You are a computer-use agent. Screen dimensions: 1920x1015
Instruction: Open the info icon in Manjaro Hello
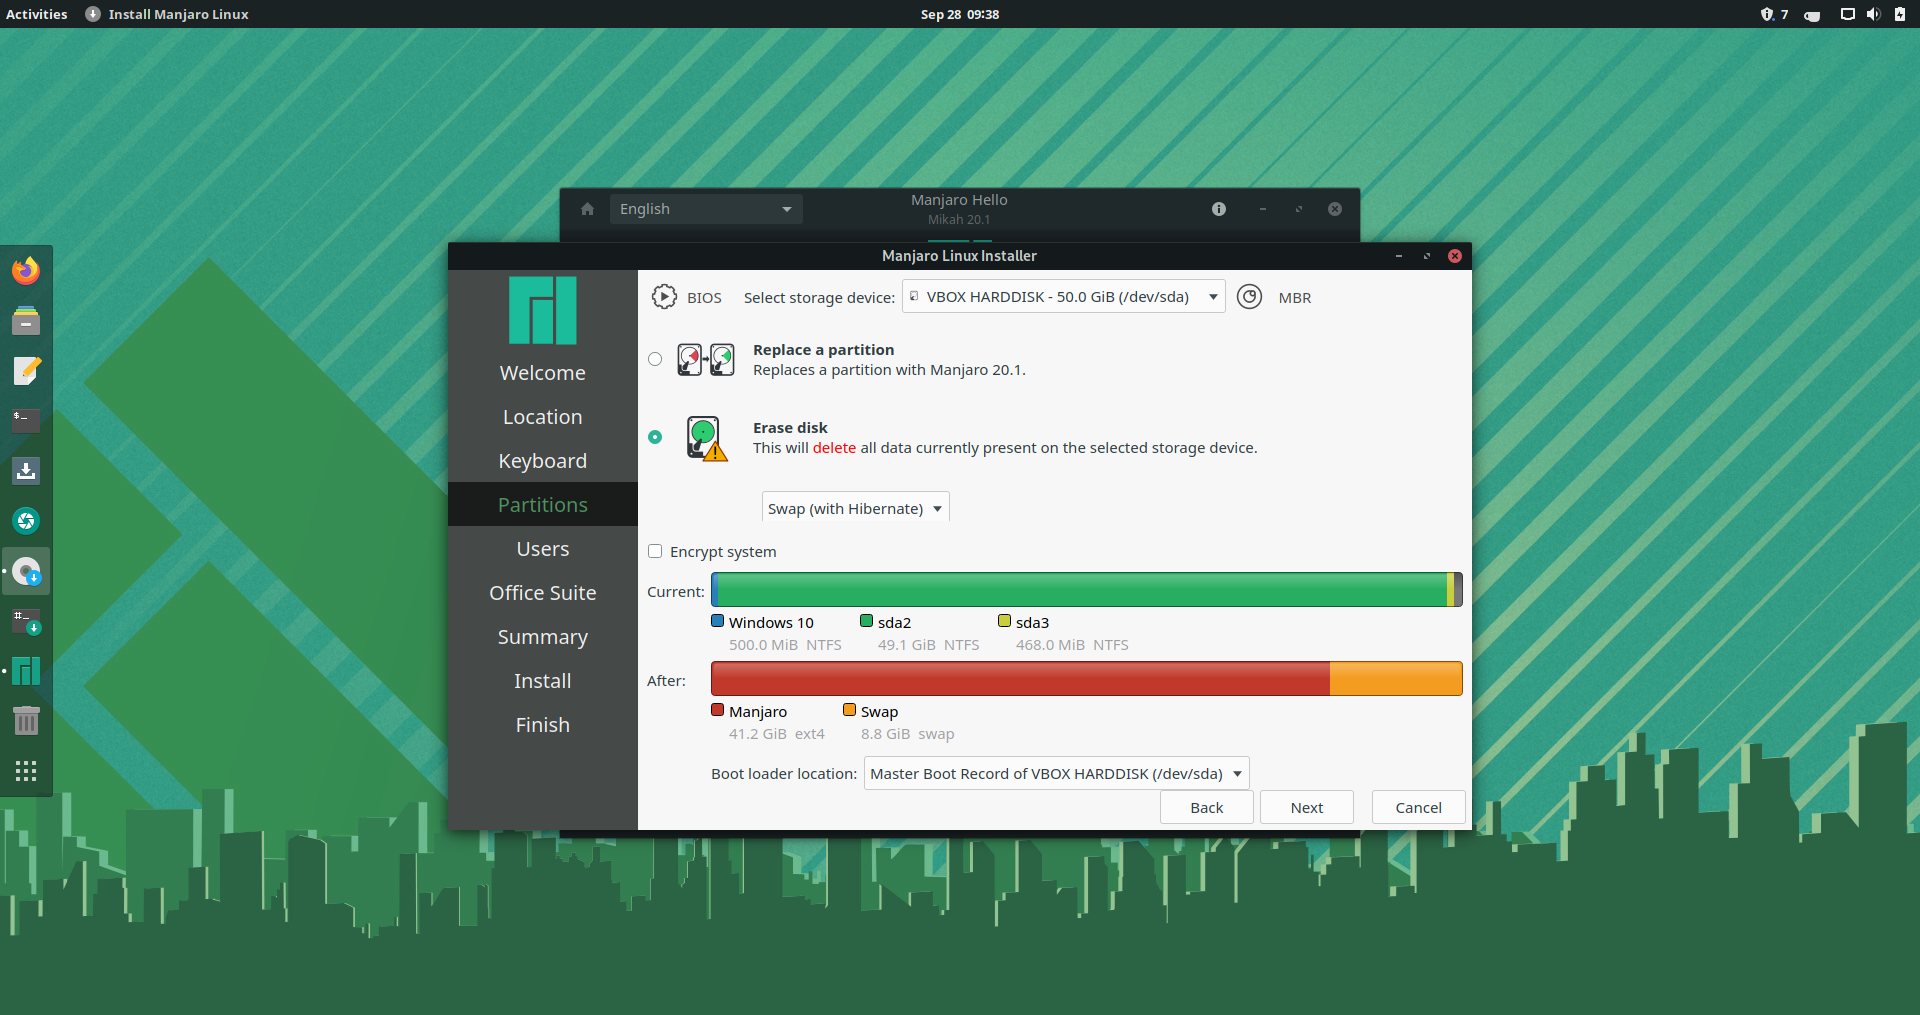pyautogui.click(x=1219, y=209)
